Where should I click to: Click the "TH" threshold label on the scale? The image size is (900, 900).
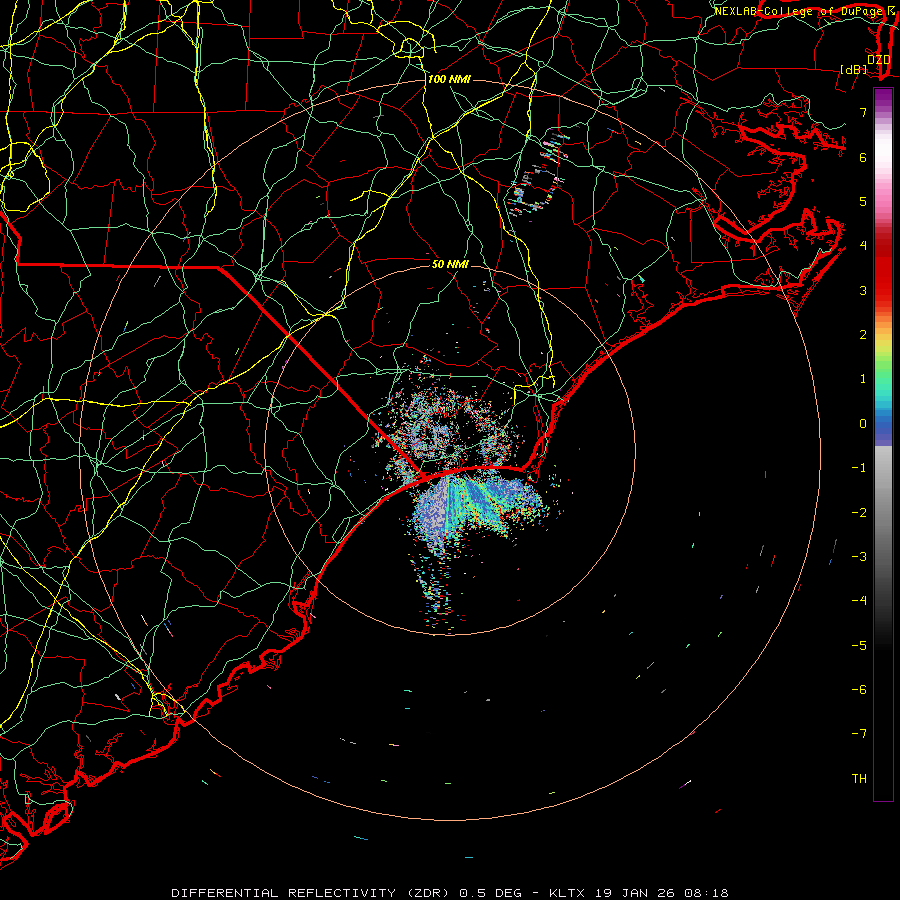click(x=859, y=779)
